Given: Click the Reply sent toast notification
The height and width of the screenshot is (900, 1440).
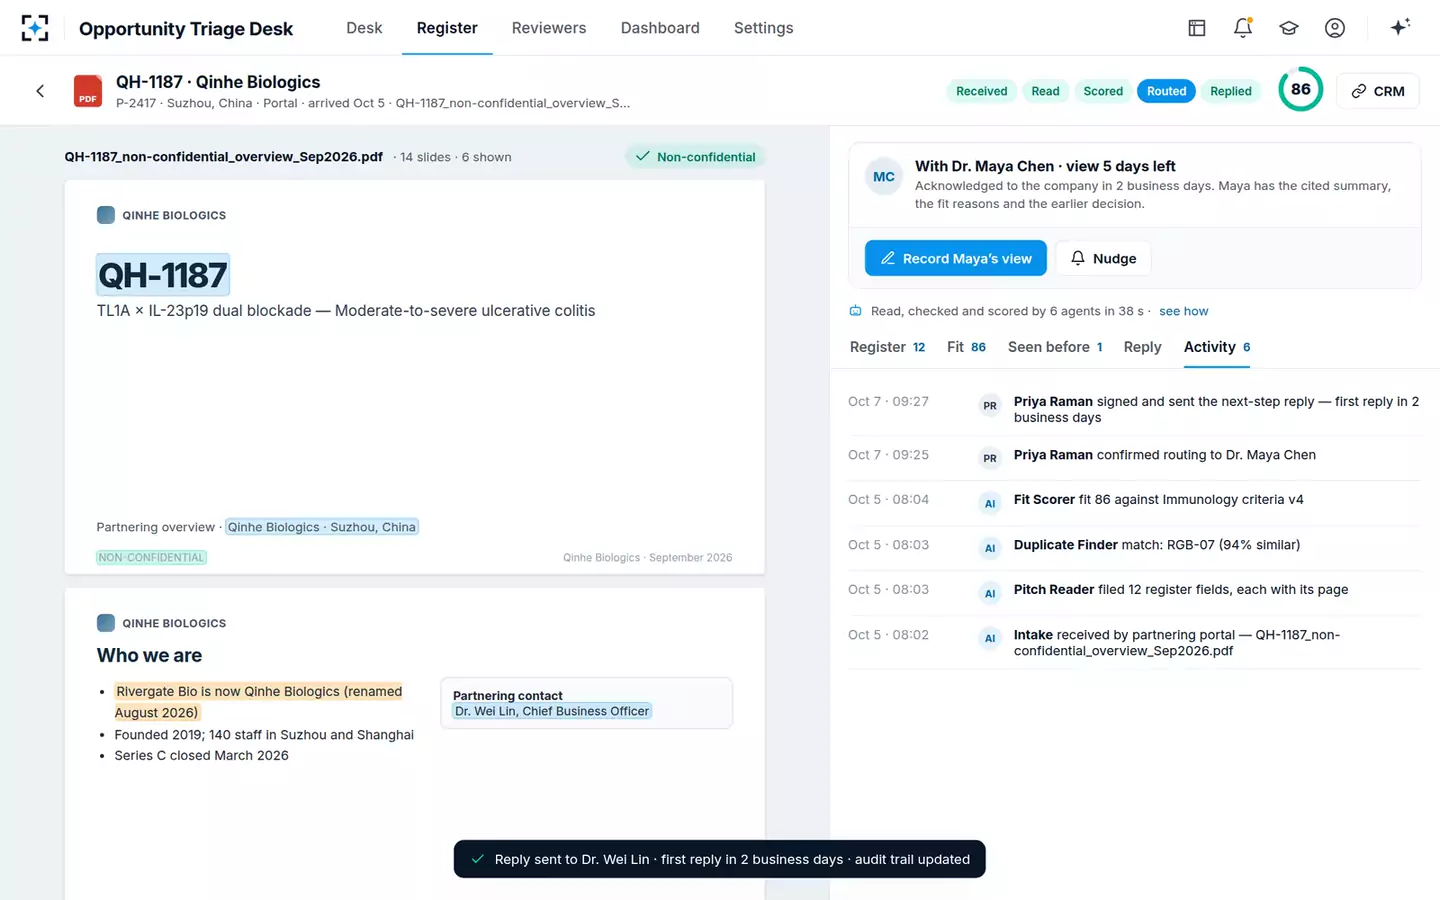Looking at the screenshot, I should click(719, 859).
